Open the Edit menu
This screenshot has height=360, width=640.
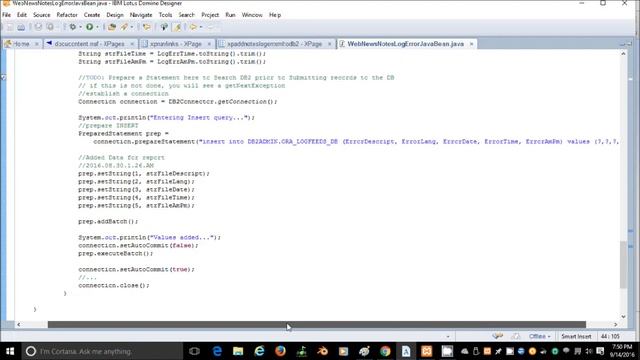pyautogui.click(x=22, y=15)
